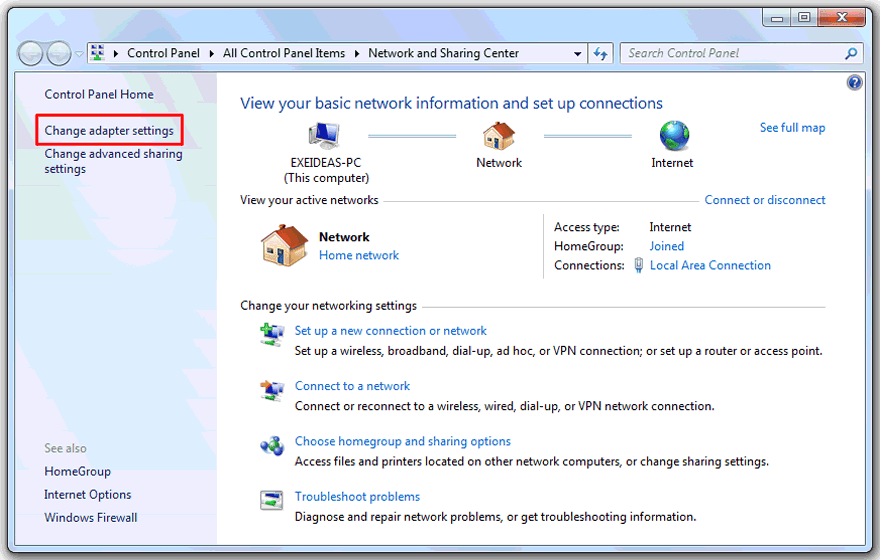This screenshot has height=560, width=880.
Task: Open recent pages dropdown beside forward button
Action: (79, 54)
